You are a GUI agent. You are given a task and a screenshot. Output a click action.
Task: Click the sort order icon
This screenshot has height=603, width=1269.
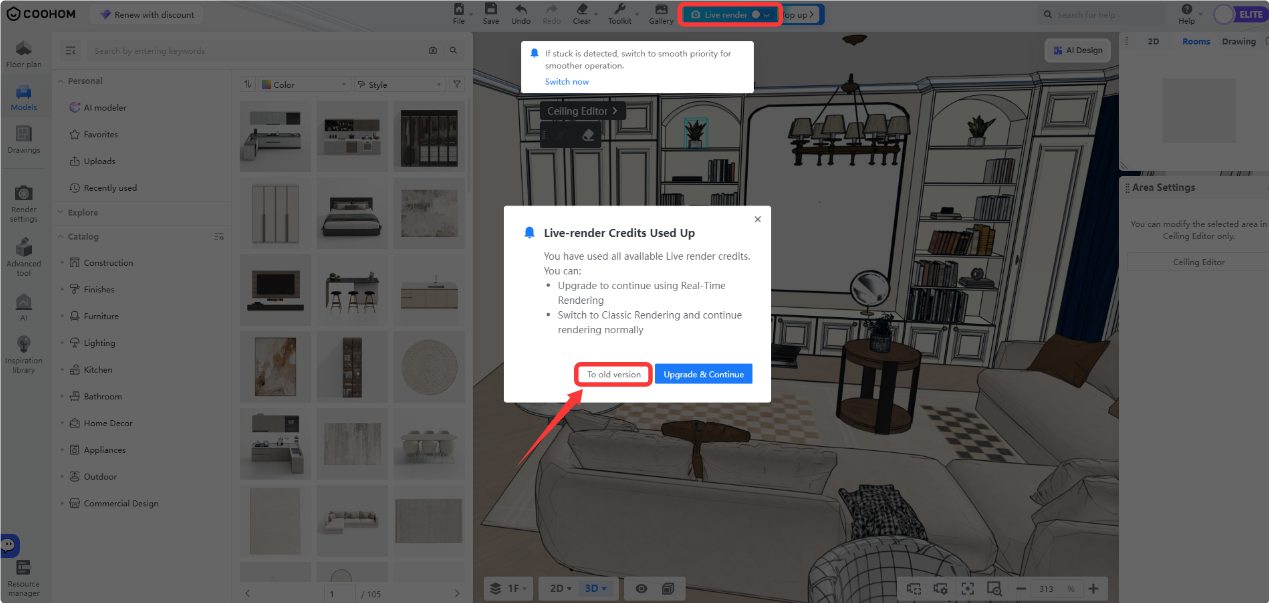[248, 85]
